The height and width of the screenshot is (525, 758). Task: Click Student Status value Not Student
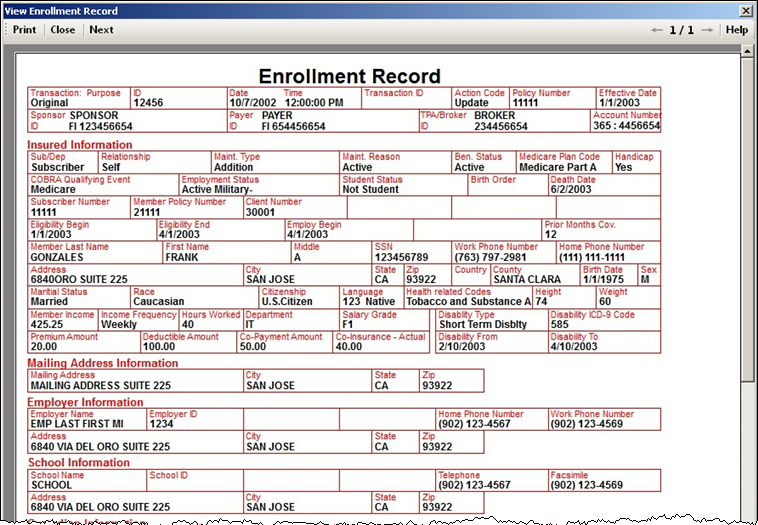[x=371, y=190]
